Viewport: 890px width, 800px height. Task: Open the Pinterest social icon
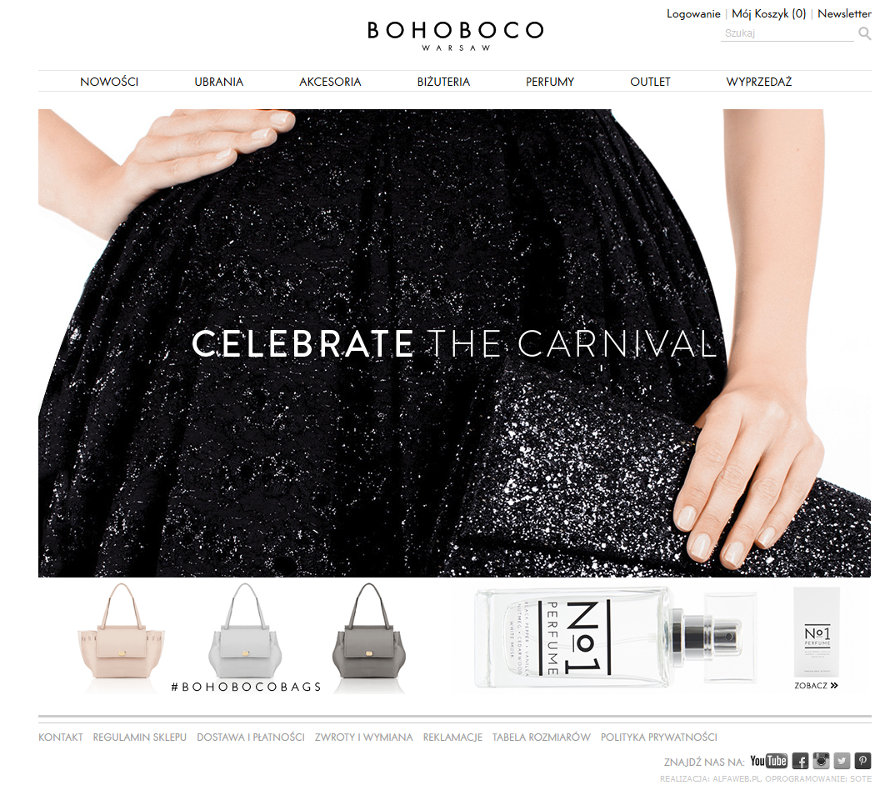coord(863,761)
